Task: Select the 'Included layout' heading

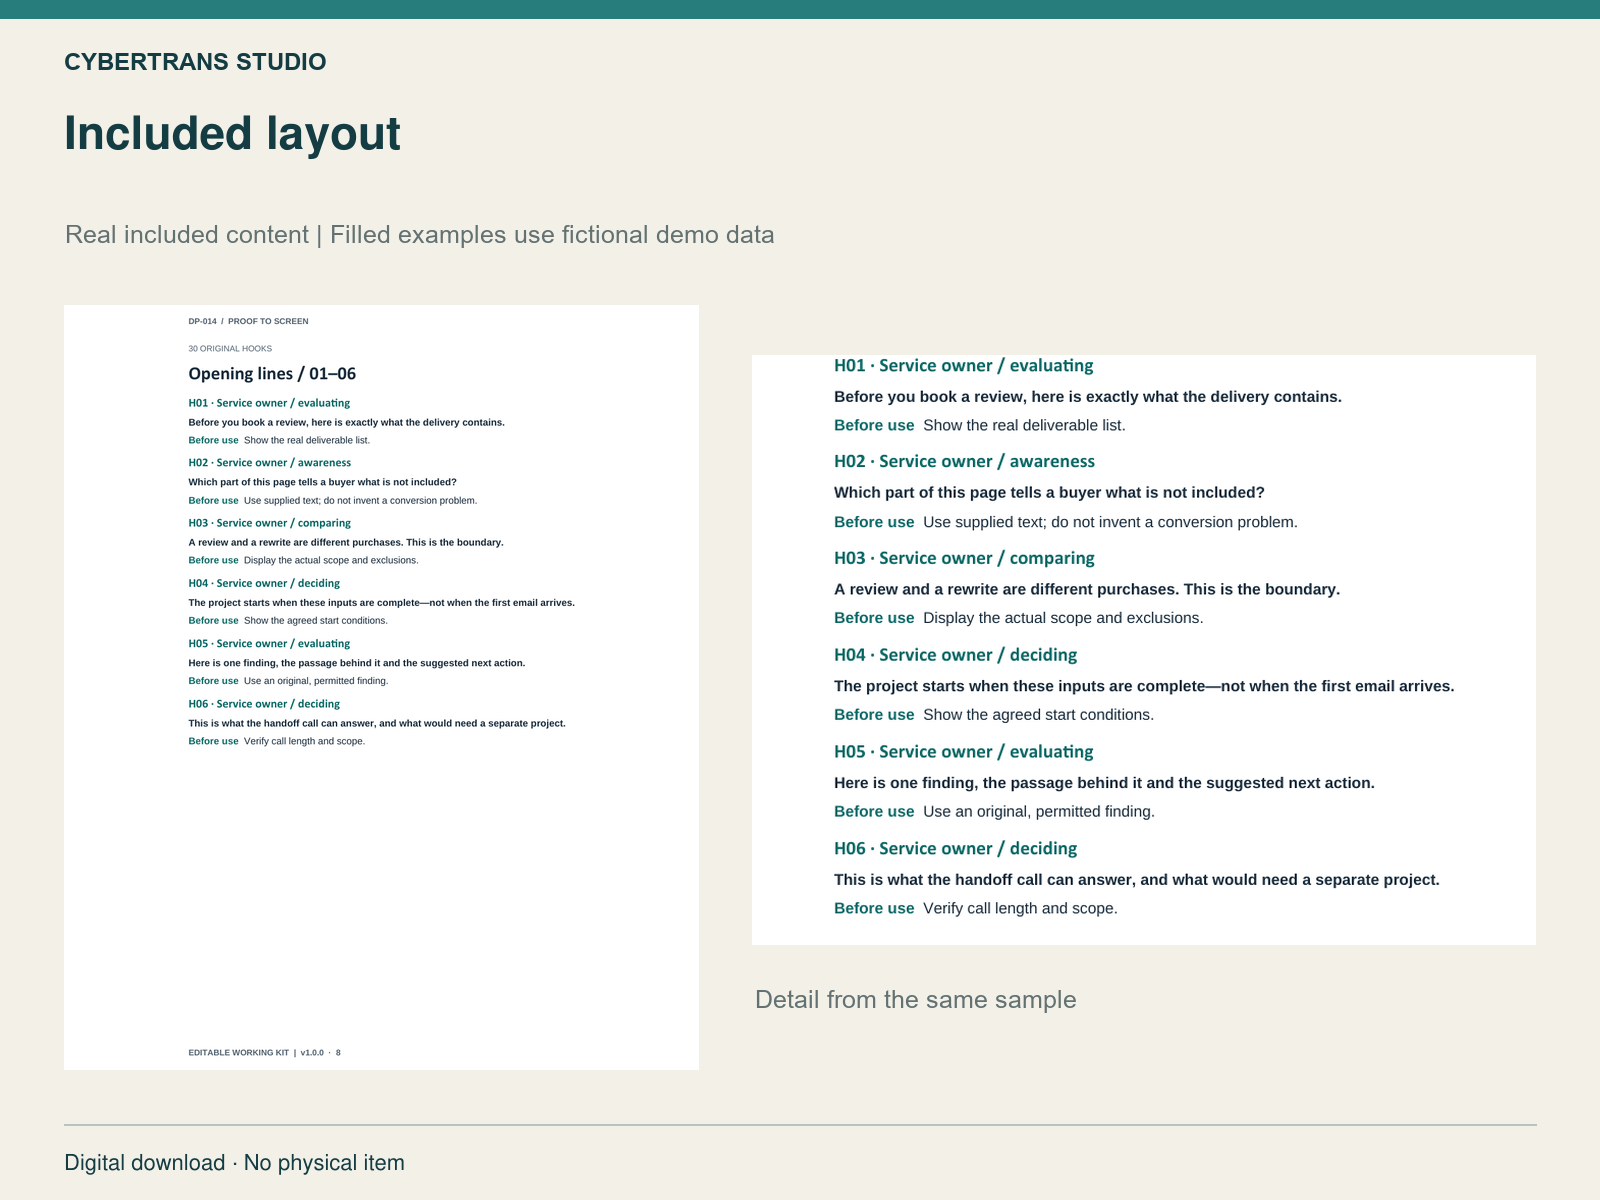Action: point(232,133)
